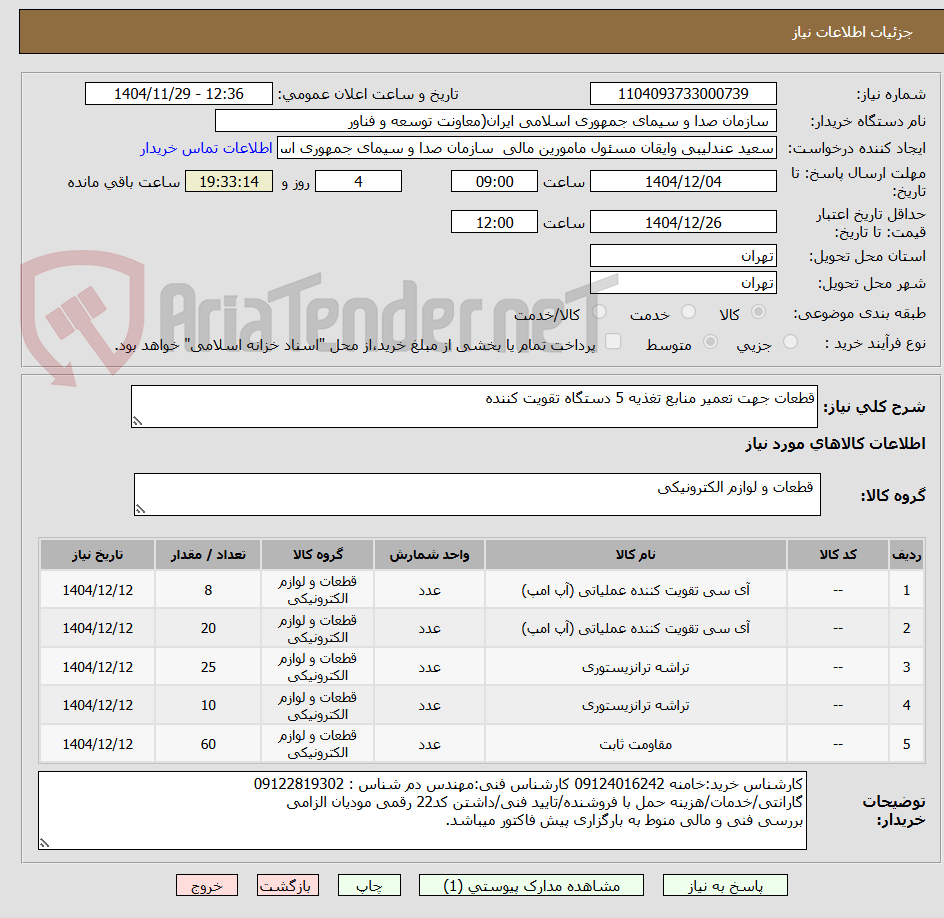Click the نام کالا column header

635,554
